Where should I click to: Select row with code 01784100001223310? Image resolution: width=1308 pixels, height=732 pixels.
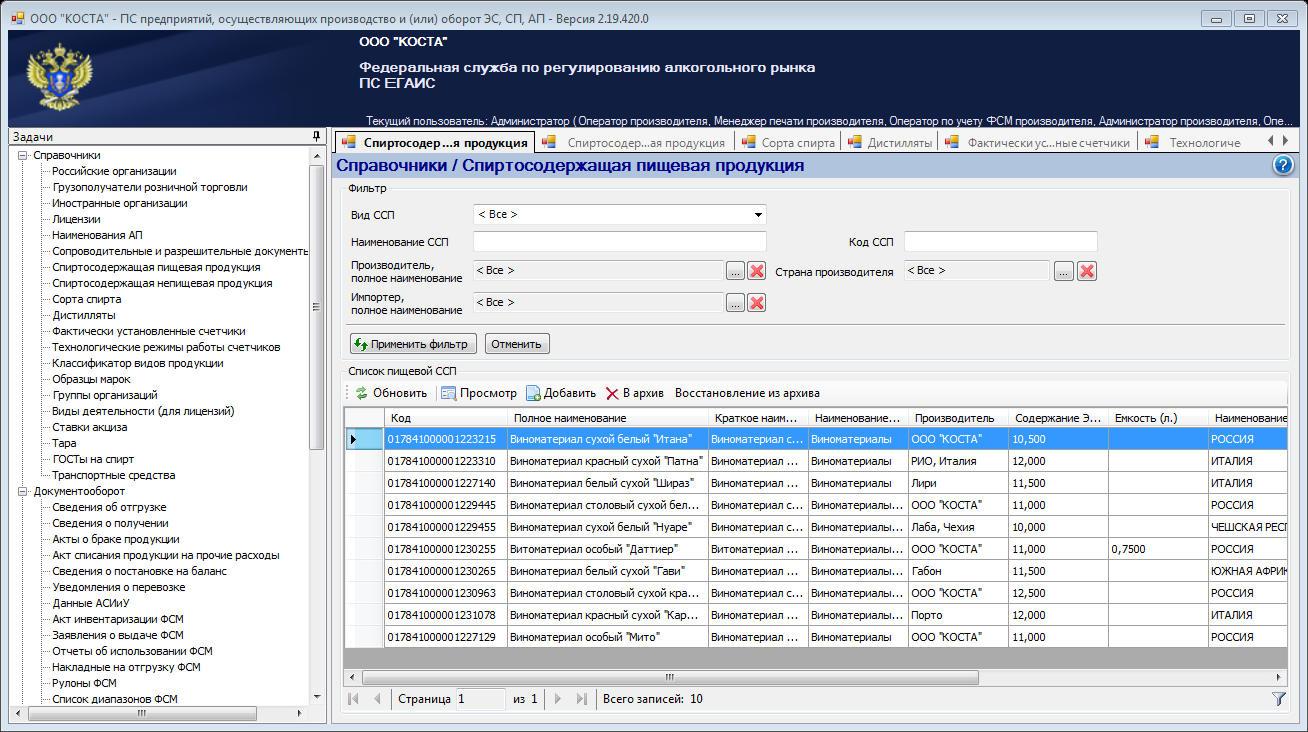pos(816,461)
